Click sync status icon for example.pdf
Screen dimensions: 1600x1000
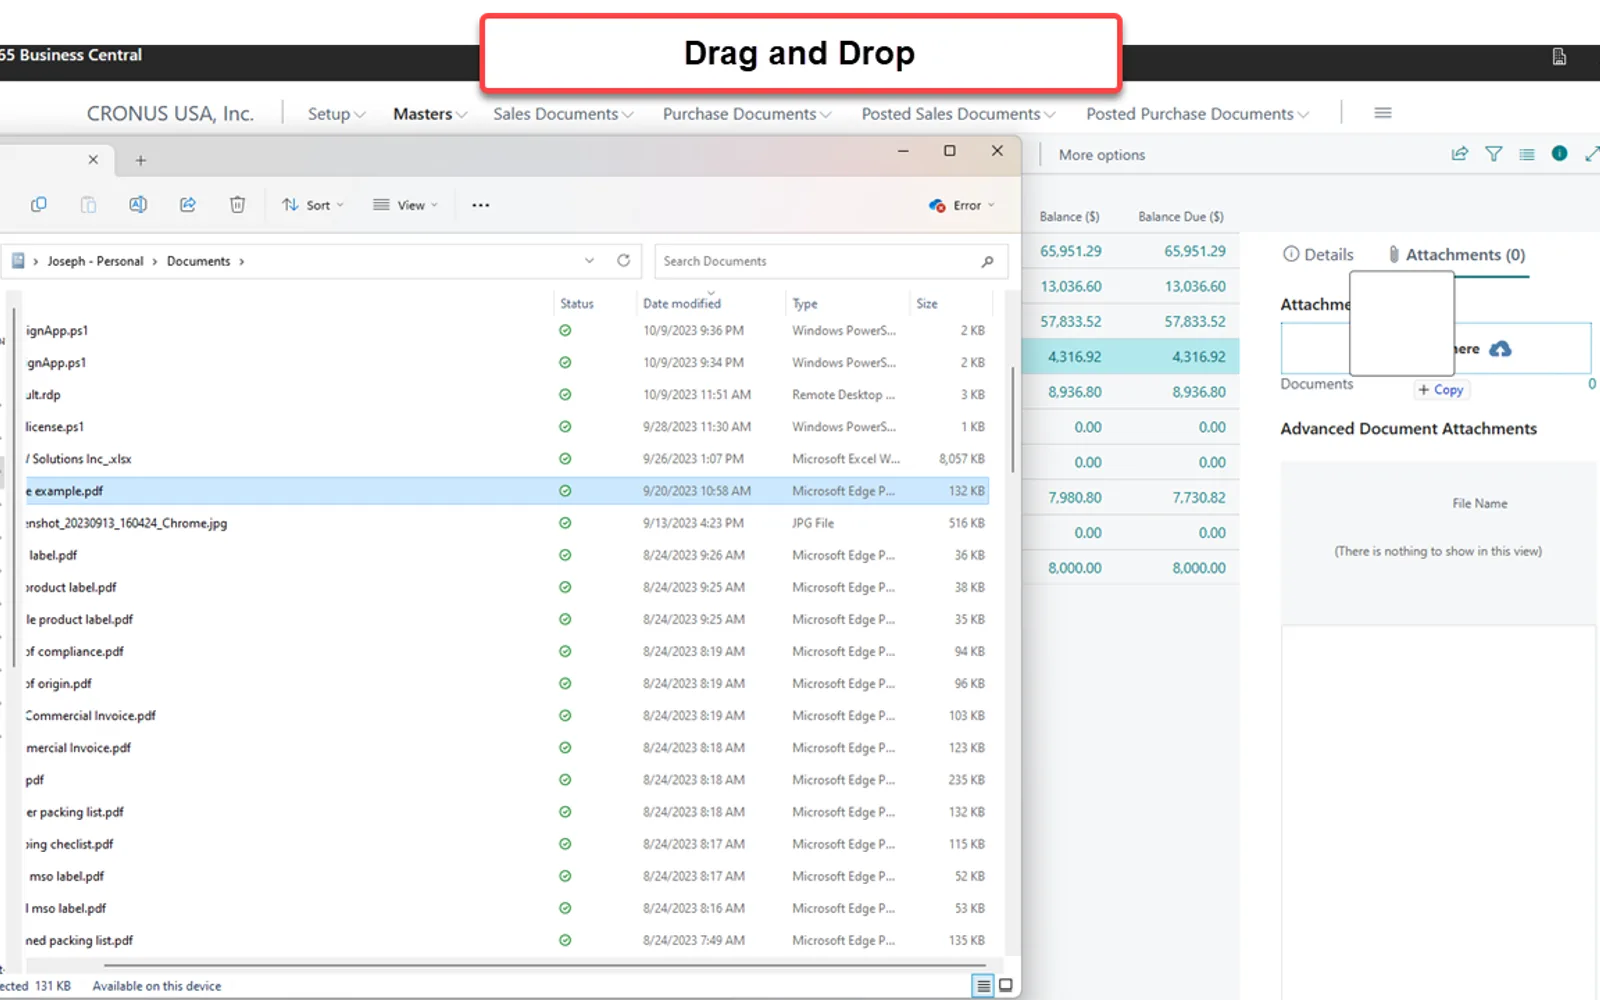pos(565,491)
